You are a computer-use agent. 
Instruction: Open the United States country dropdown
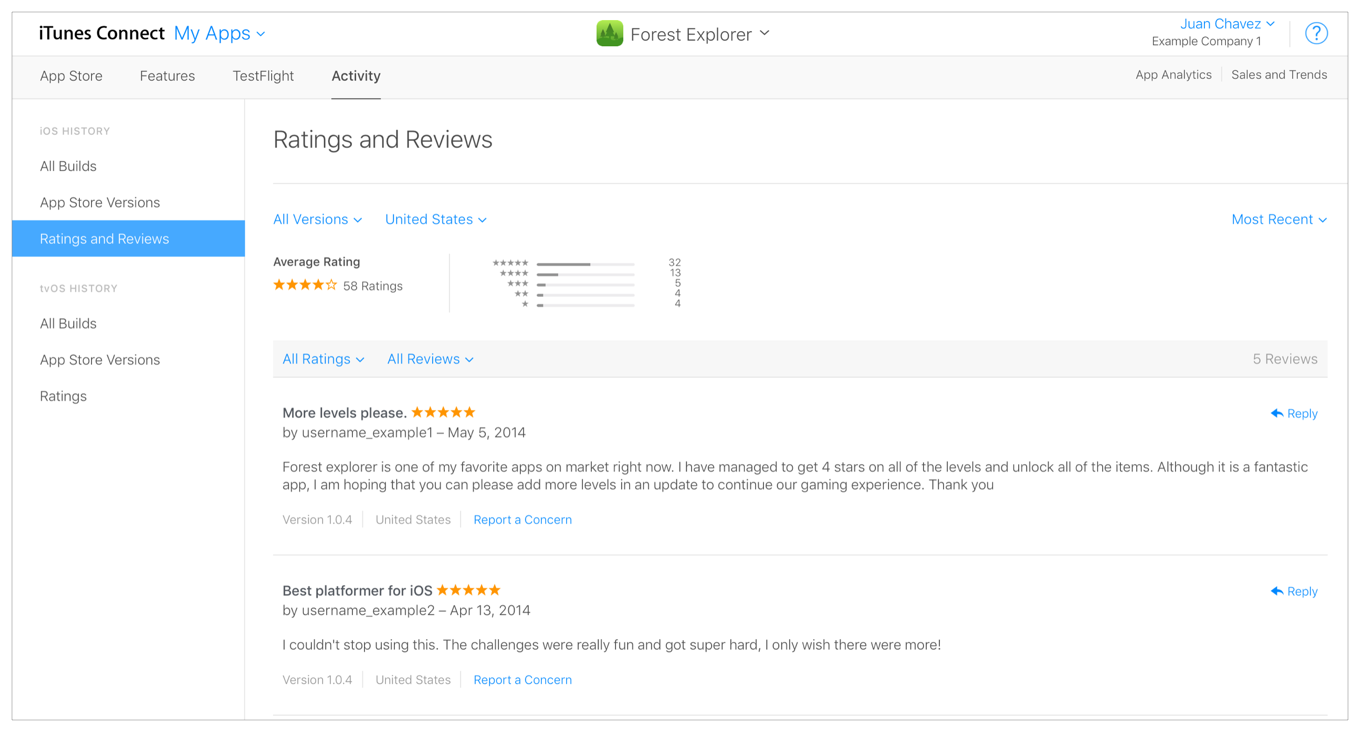435,219
